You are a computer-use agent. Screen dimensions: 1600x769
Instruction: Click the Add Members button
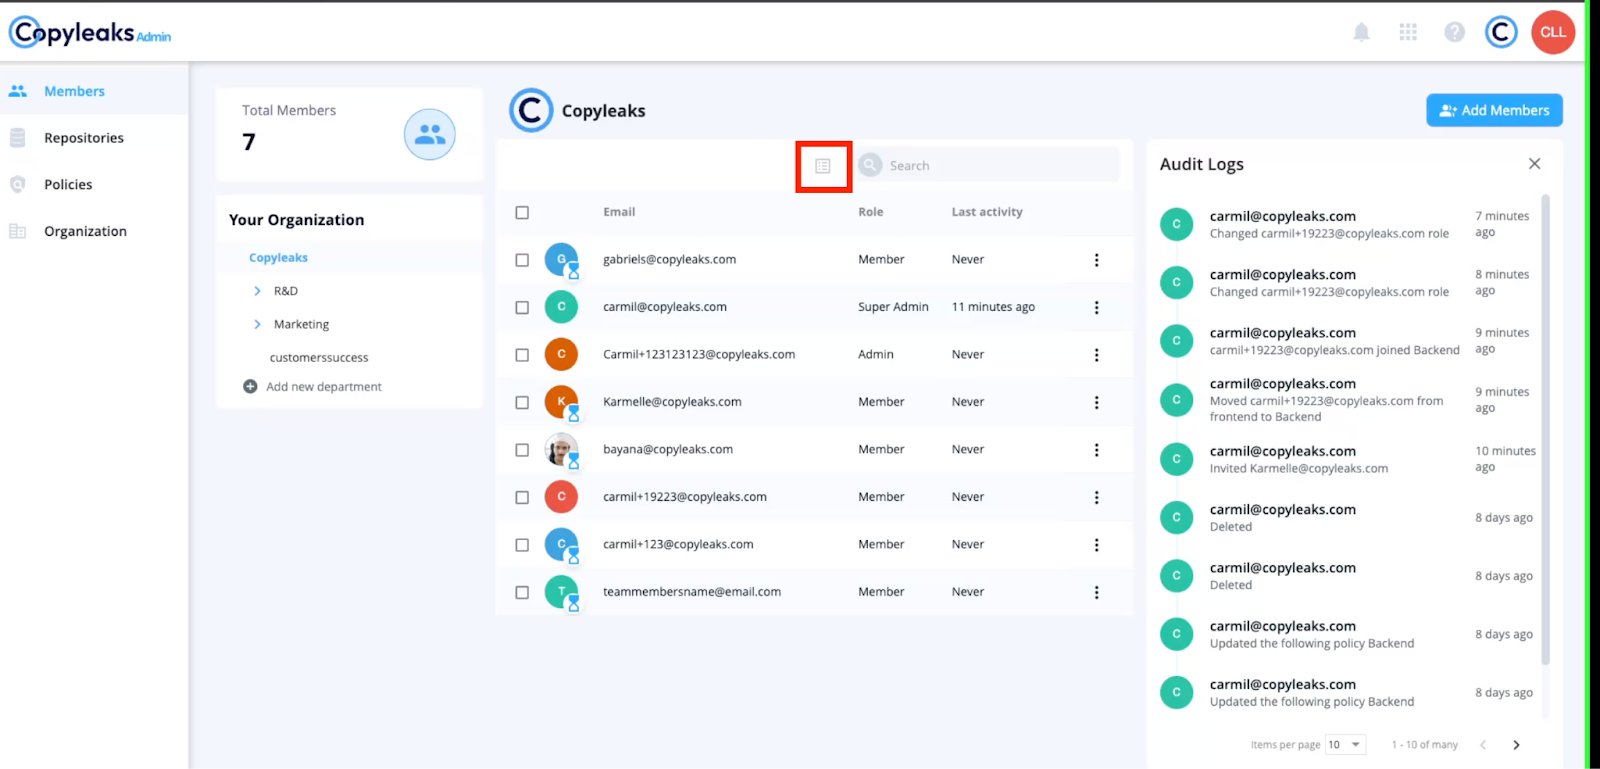1494,110
